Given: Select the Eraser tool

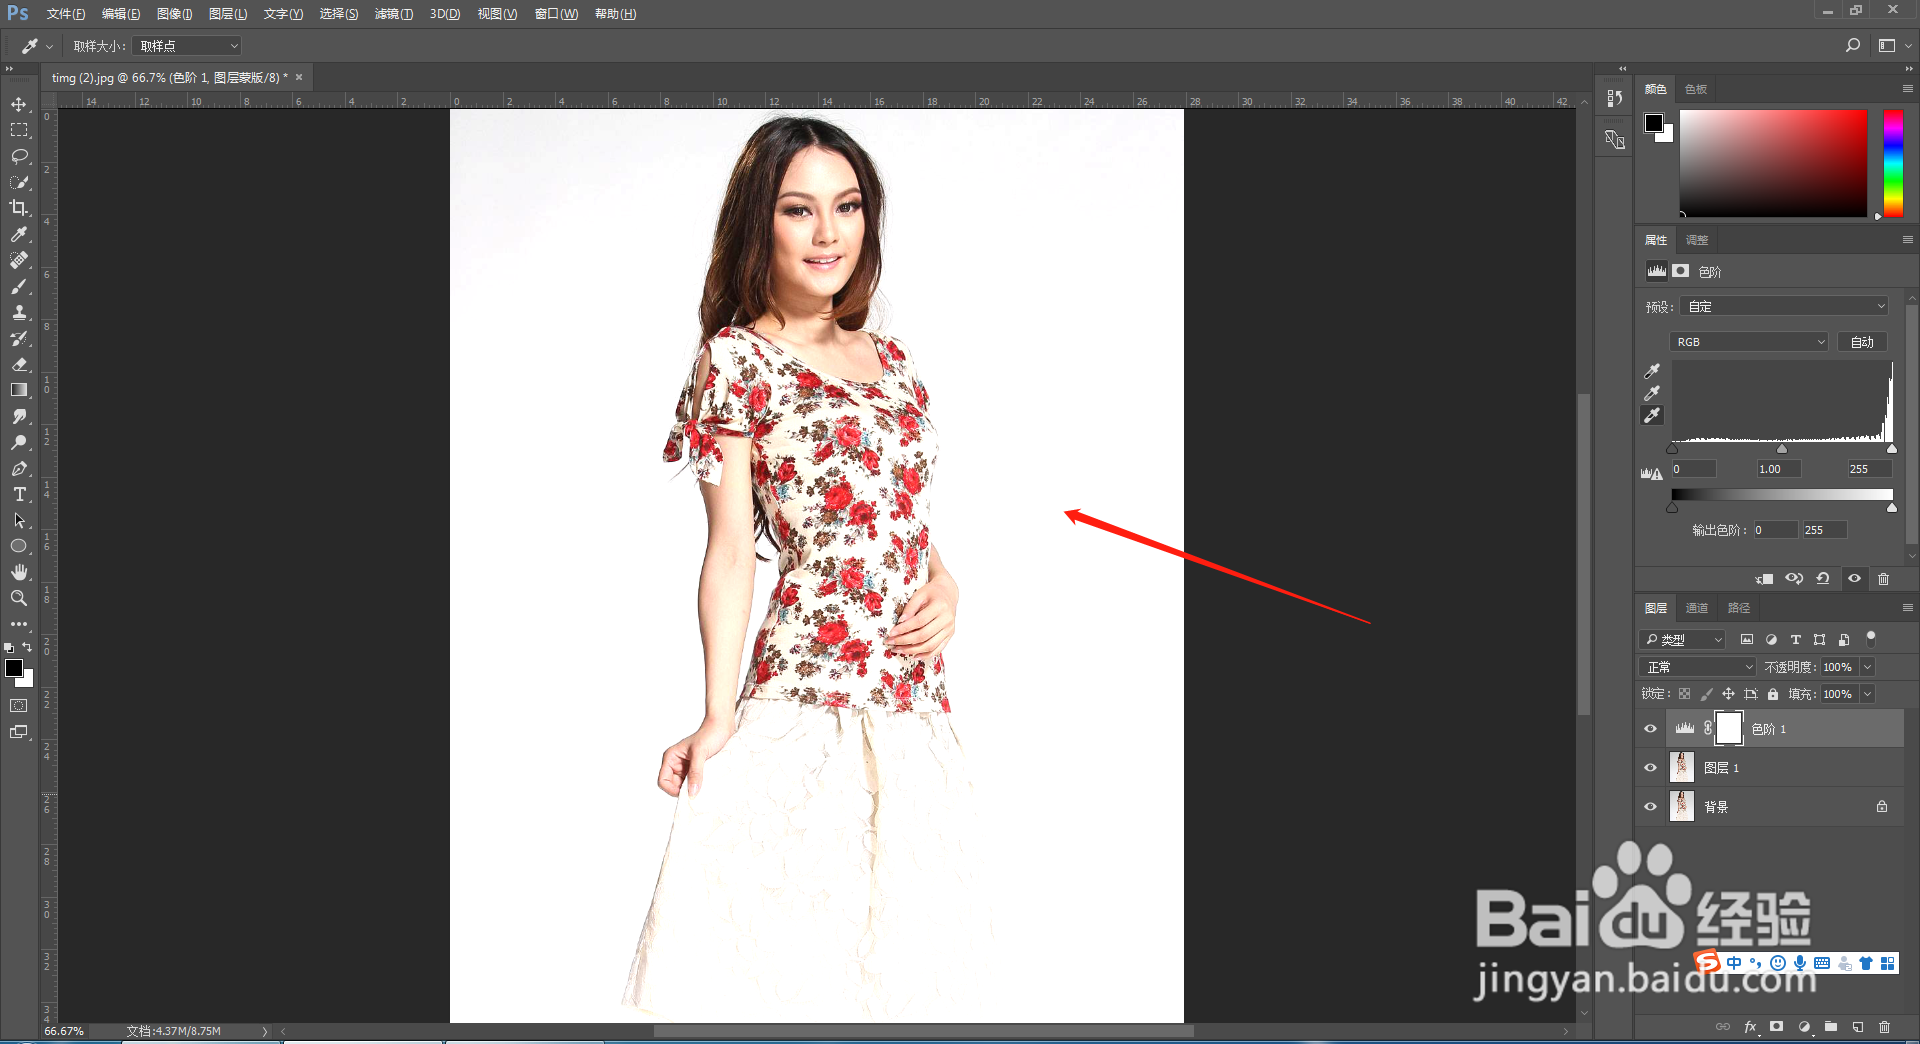Looking at the screenshot, I should click(19, 364).
